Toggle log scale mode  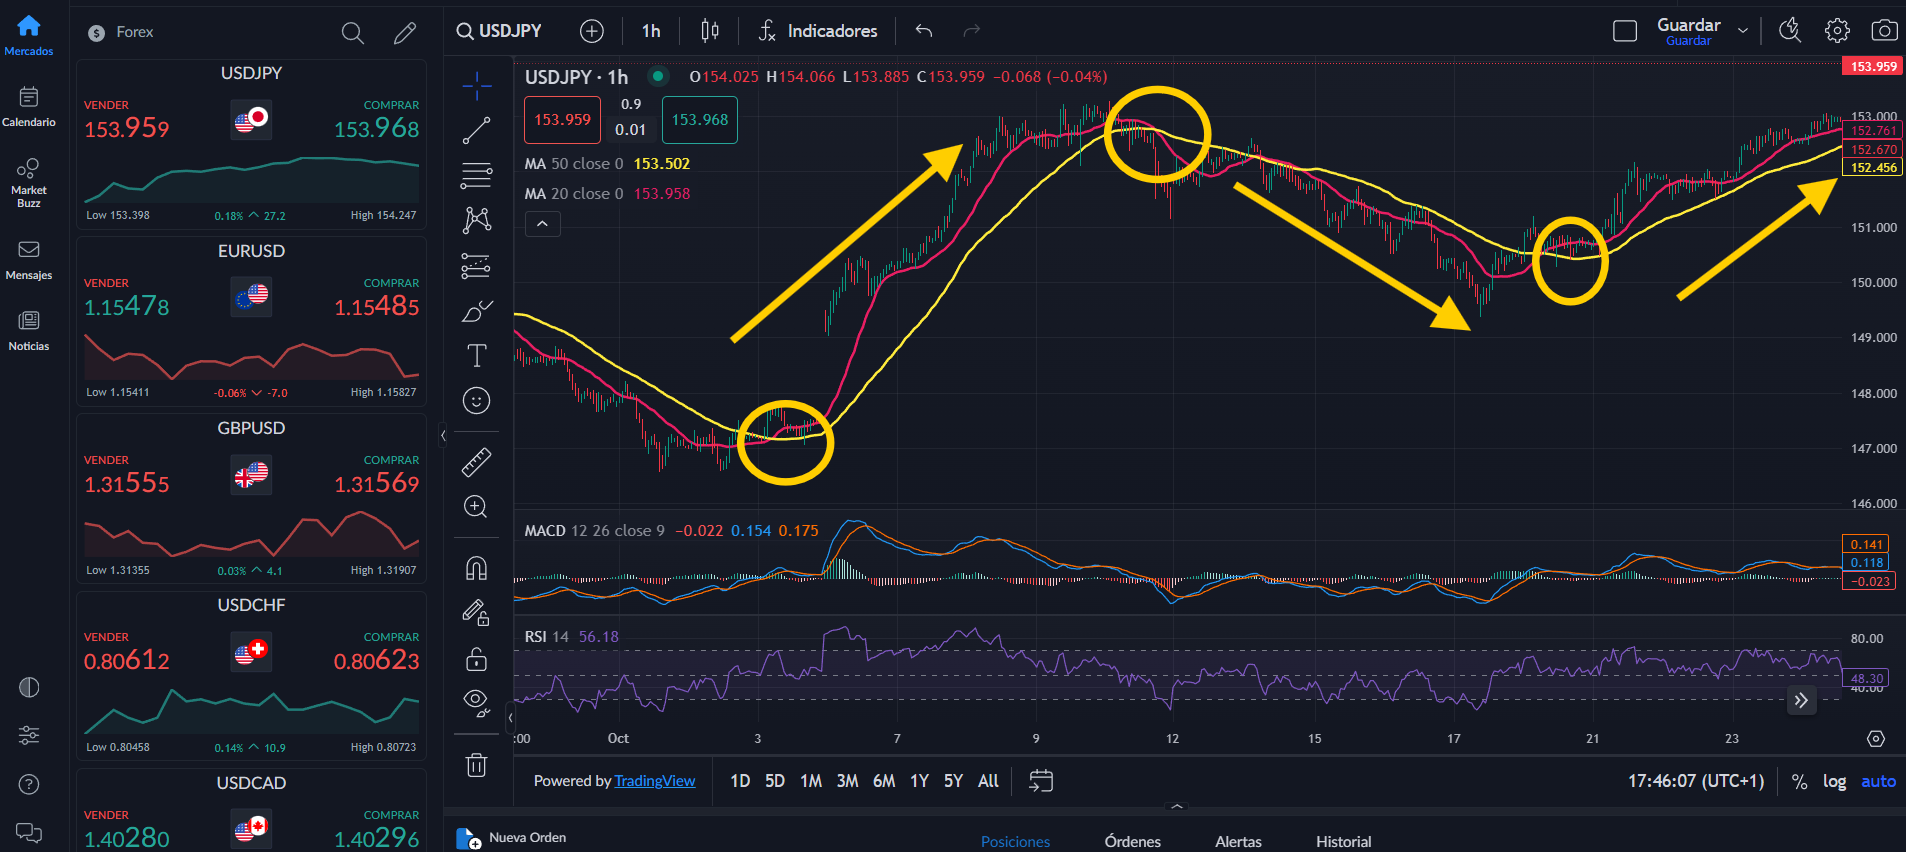click(x=1834, y=782)
